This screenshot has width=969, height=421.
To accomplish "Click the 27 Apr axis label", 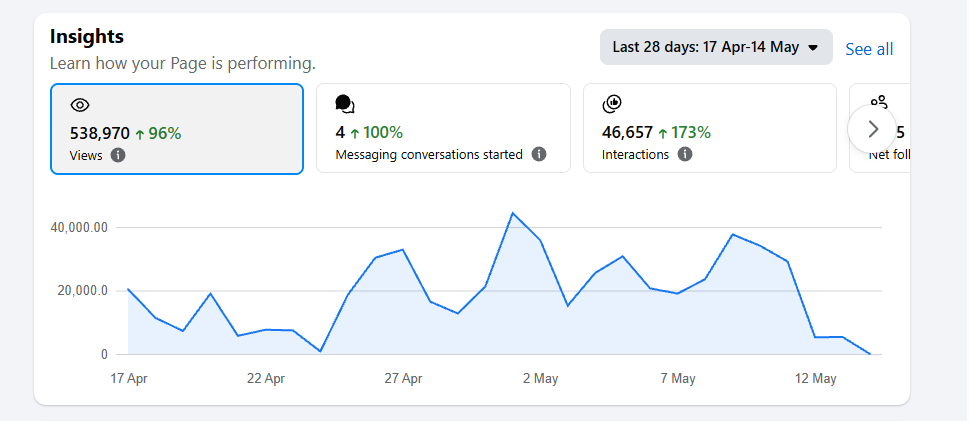I will [403, 378].
